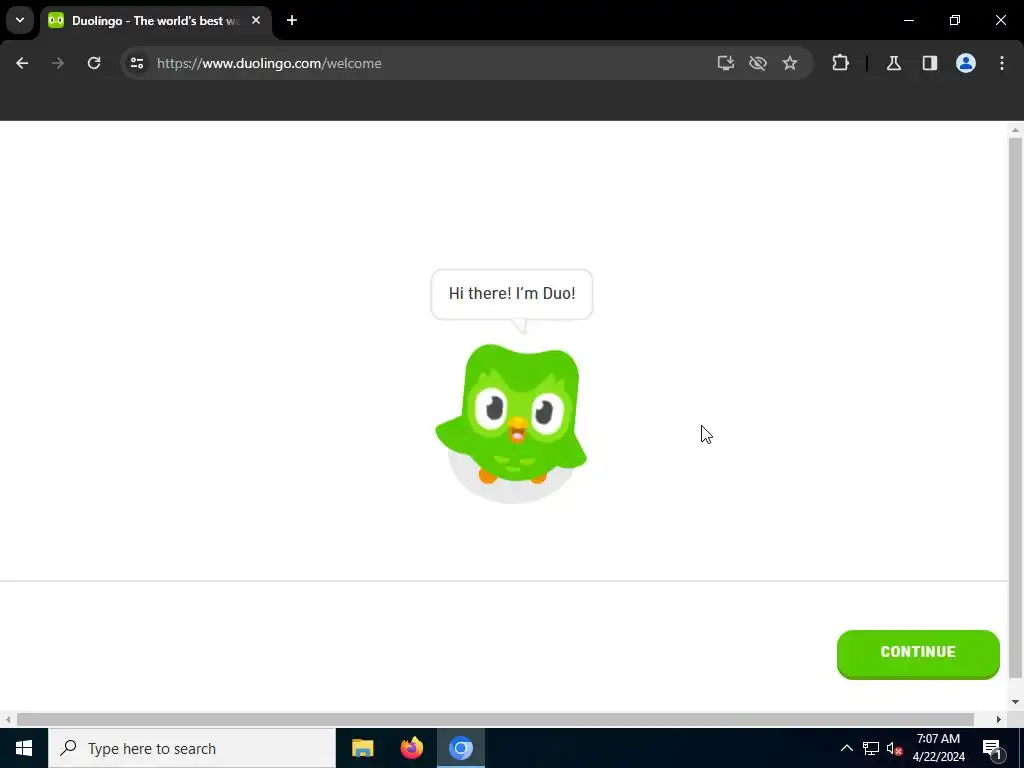
Task: Reload the Duolingo page
Action: pos(94,63)
